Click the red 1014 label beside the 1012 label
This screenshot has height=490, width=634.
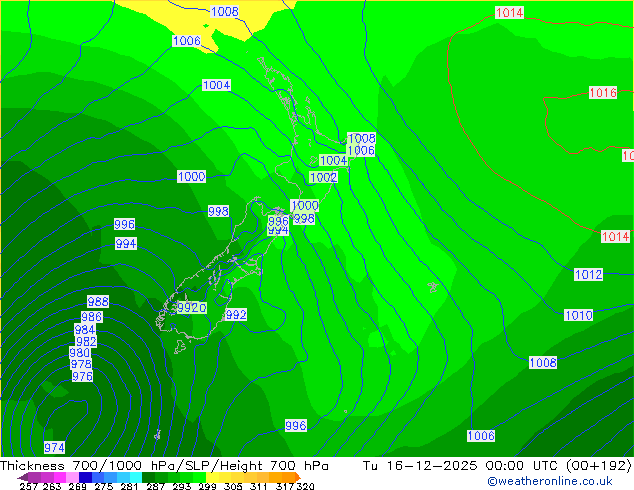coord(616,236)
